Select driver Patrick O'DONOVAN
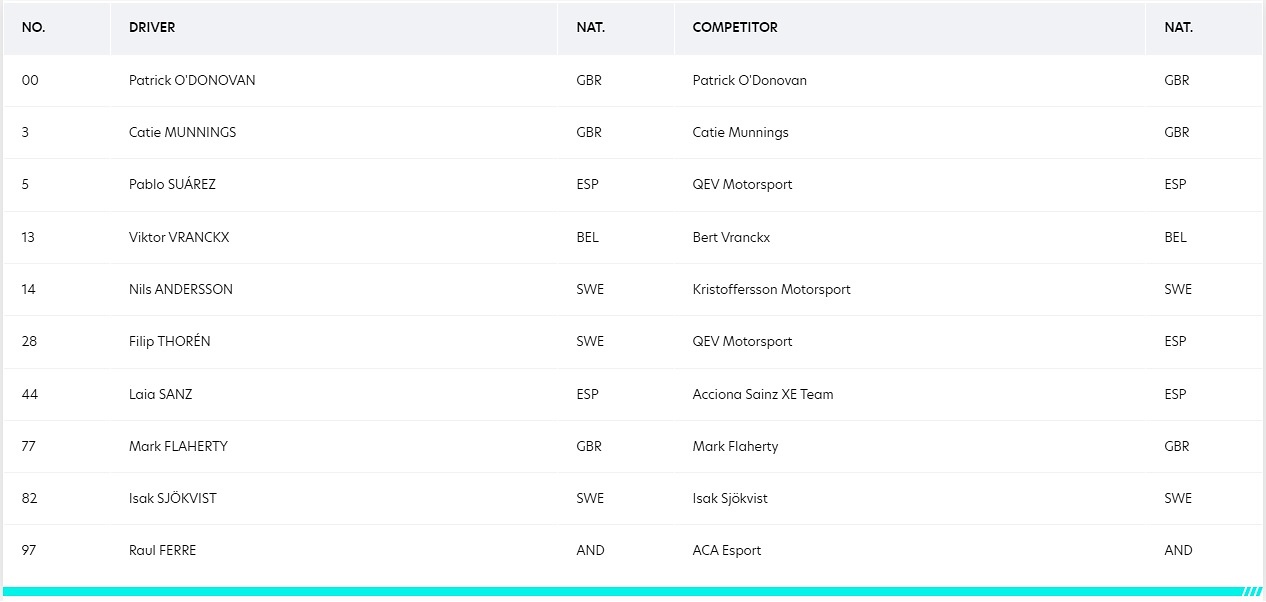Screen dimensions: 1266x602 tap(192, 80)
